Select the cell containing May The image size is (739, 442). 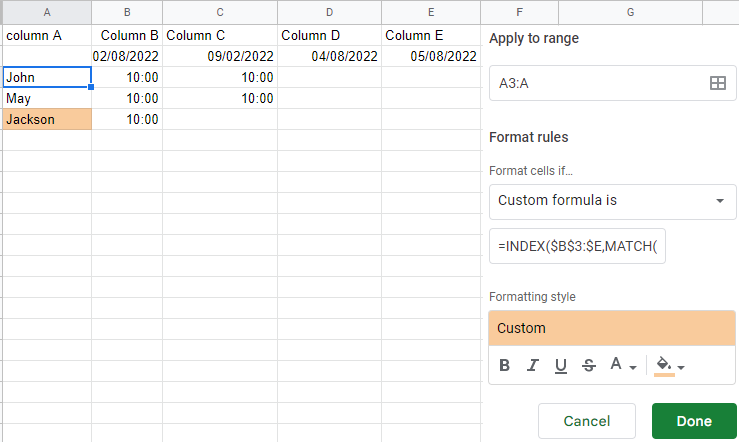[x=47, y=98]
